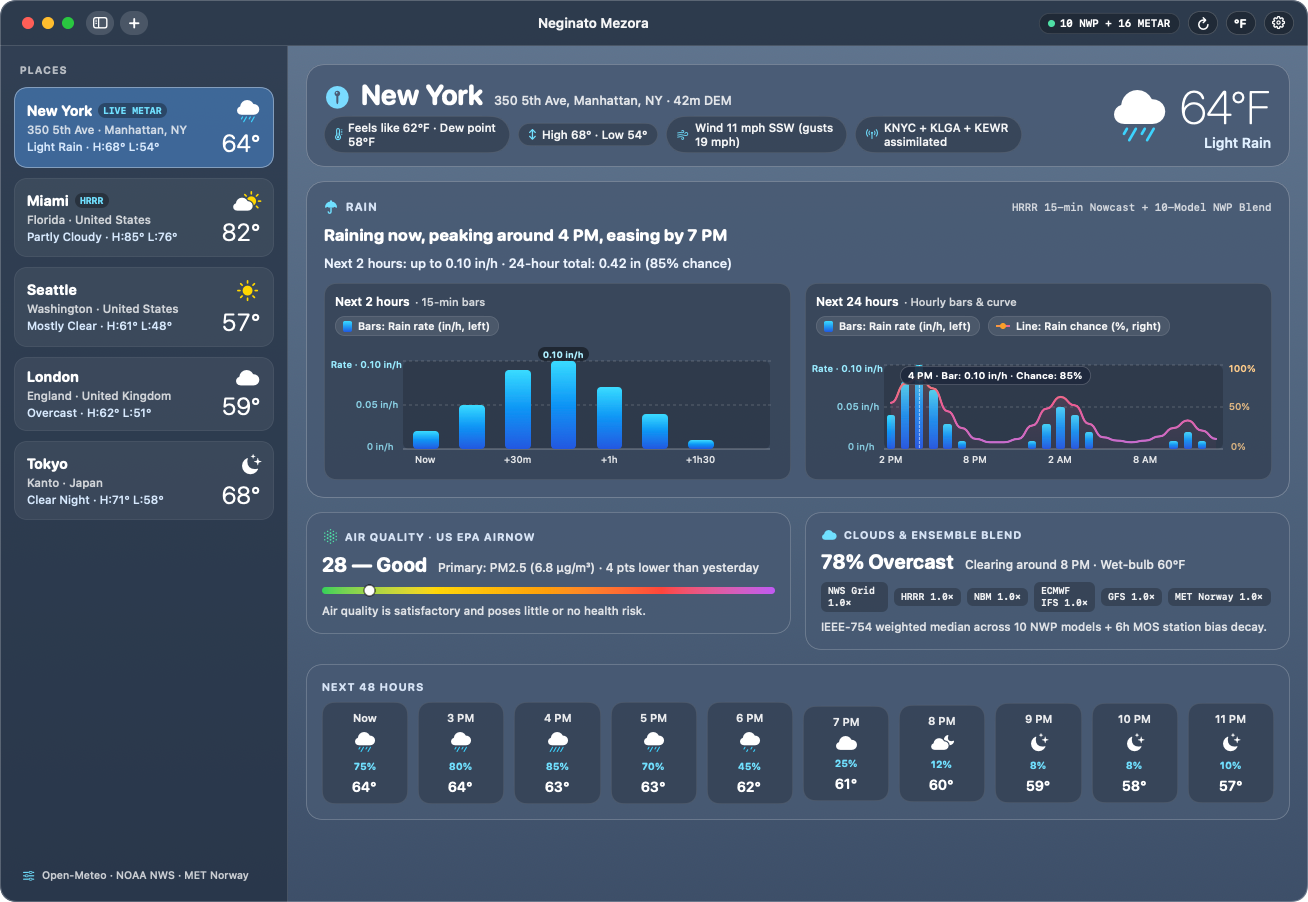Viewport: 1308px width, 902px height.
Task: Click the Tokyo moon icon
Action: pyautogui.click(x=250, y=465)
